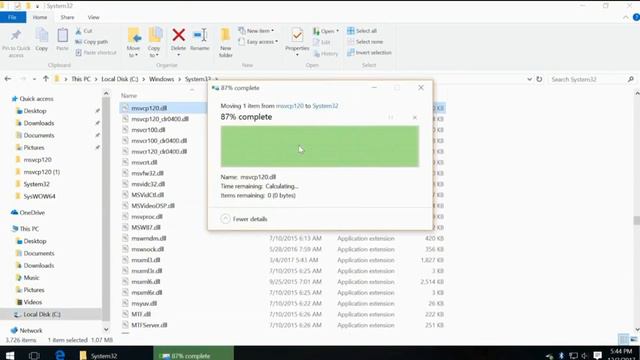This screenshot has width=640, height=360.
Task: Click Edit in the ribbon
Action: [322, 42]
